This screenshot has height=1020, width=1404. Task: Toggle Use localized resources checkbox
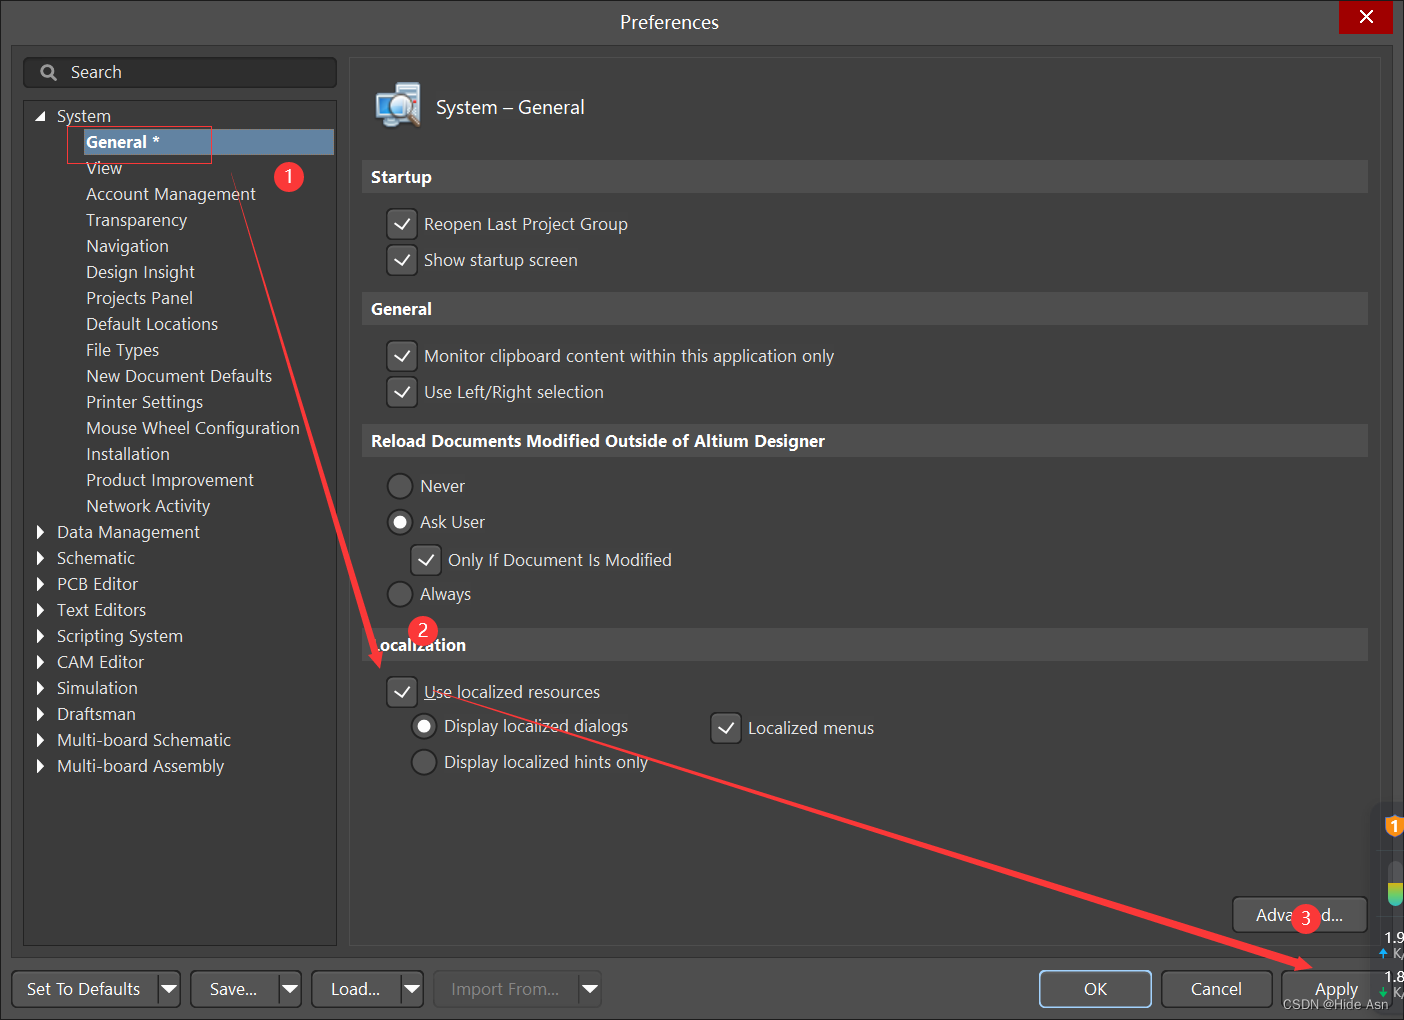[x=402, y=692]
